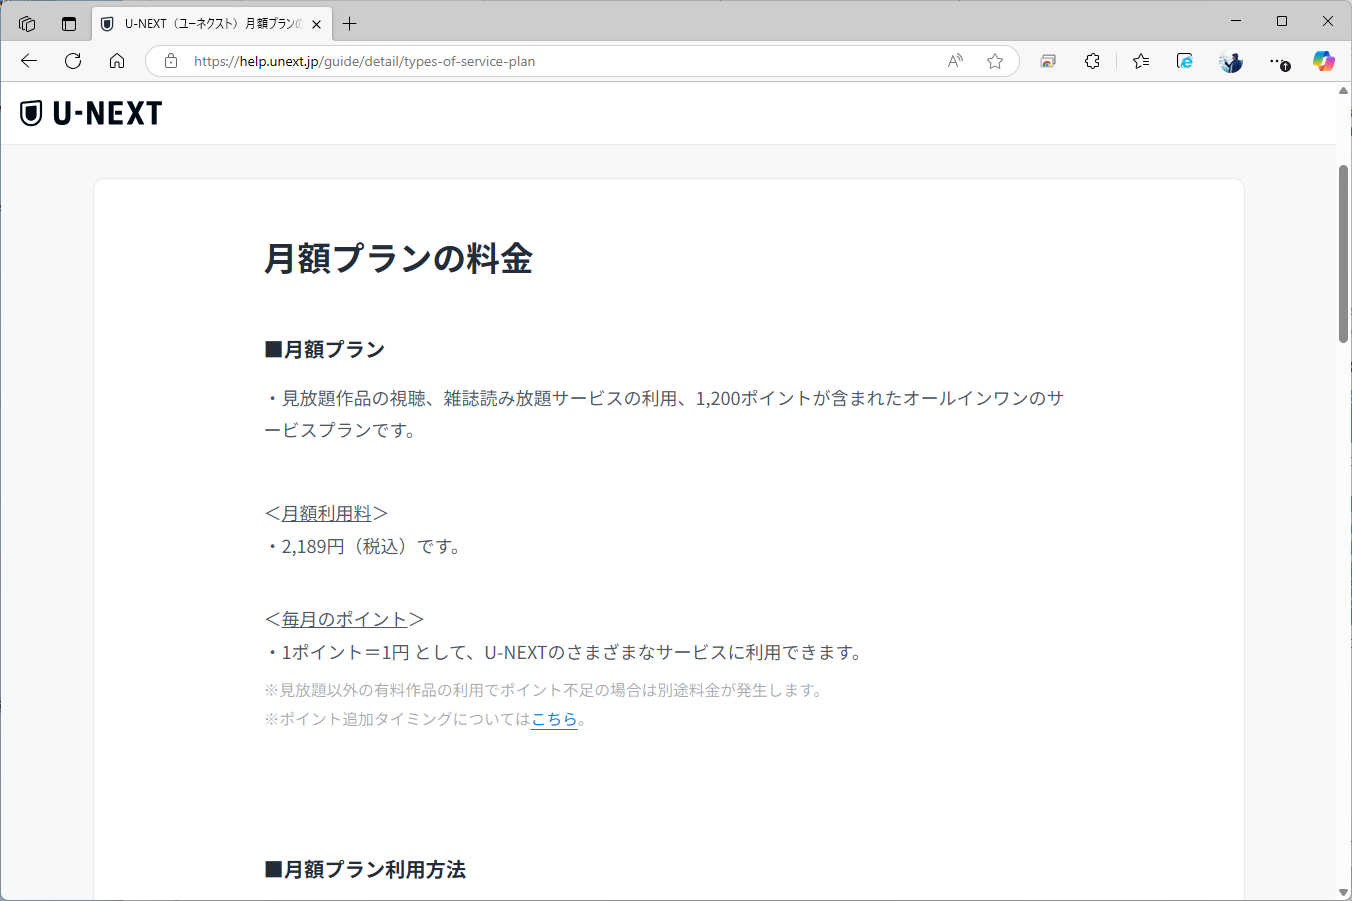Add this page to favorites
This screenshot has height=901, width=1352.
pos(995,61)
